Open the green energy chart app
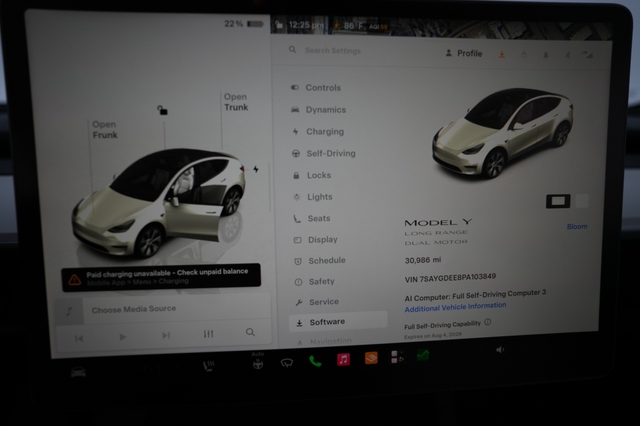 pyautogui.click(x=423, y=355)
